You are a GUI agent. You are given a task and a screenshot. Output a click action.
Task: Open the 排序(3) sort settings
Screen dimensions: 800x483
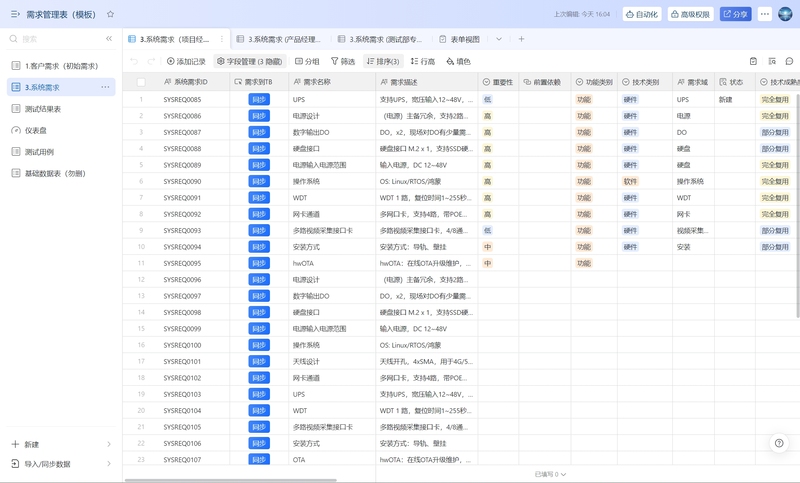(383, 61)
